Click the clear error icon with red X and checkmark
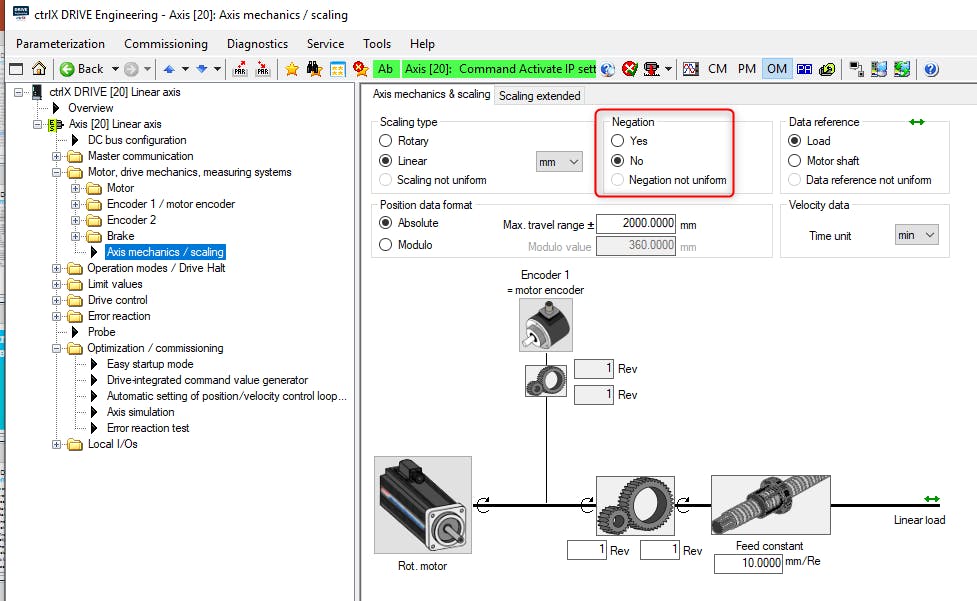977x601 pixels. 630,69
